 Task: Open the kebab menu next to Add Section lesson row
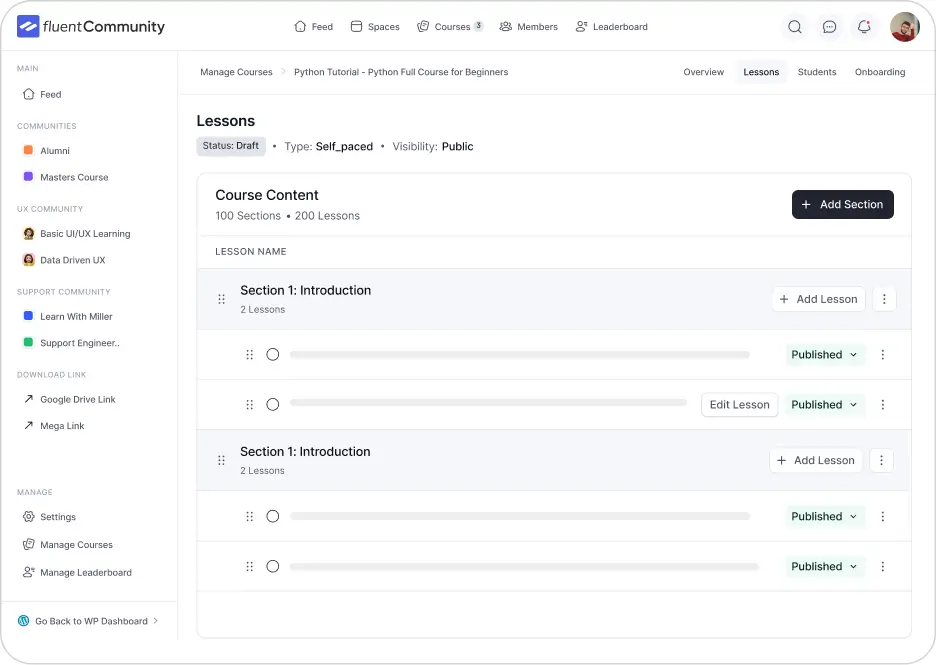[x=884, y=299]
